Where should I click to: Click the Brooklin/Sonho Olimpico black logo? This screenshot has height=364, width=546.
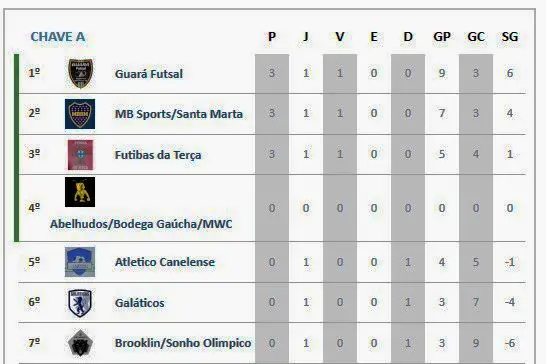[80, 343]
